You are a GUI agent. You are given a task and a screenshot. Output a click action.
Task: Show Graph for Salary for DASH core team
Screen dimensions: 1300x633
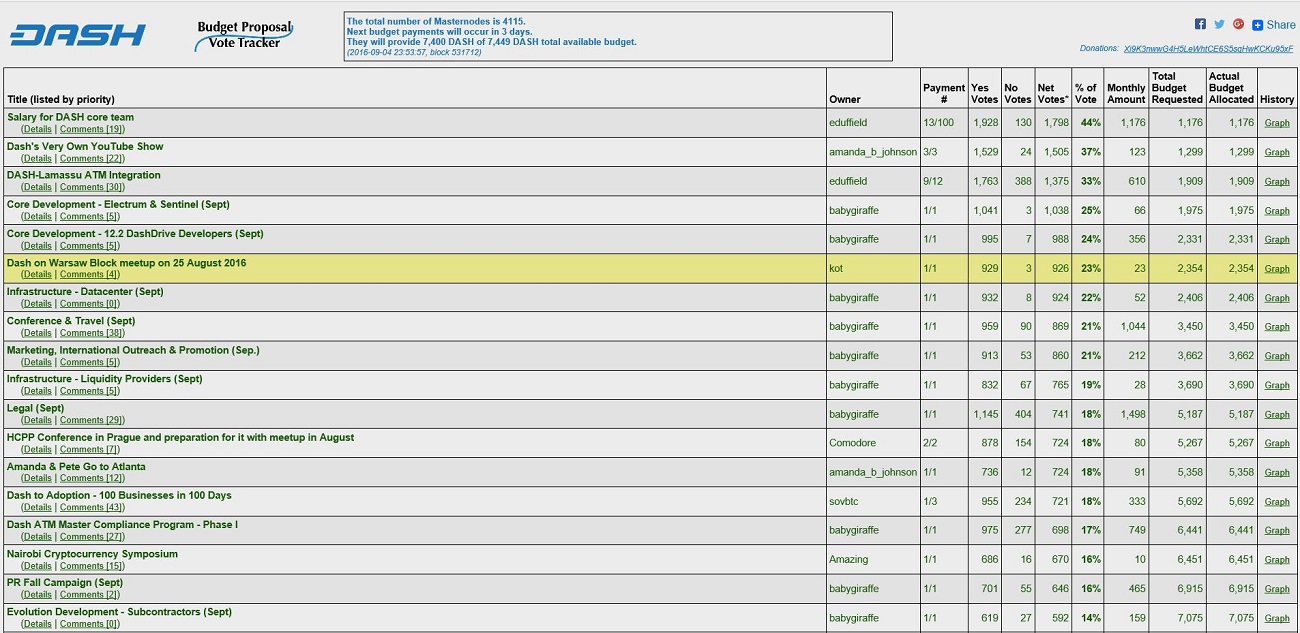pyautogui.click(x=1277, y=123)
